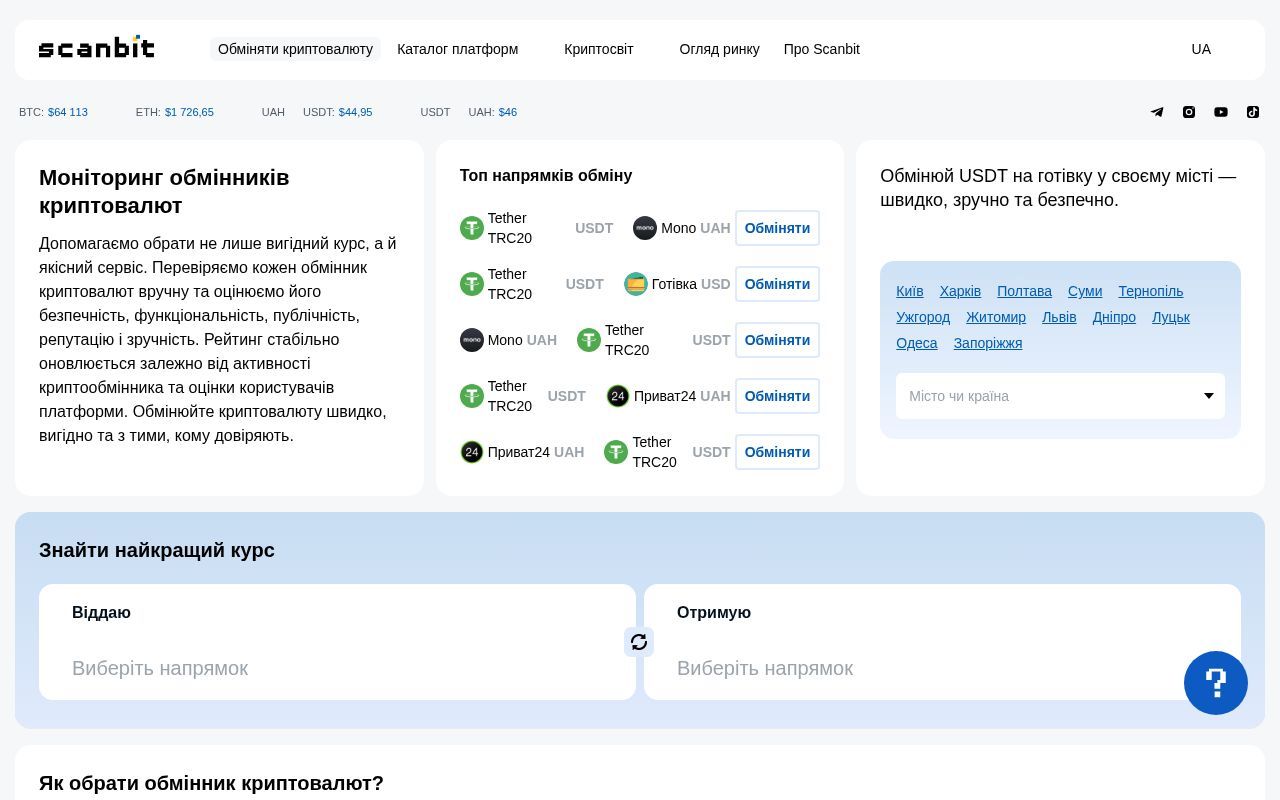Open the Огляд ринку menu item
Image resolution: width=1280 pixels, height=800 pixels.
pyautogui.click(x=720, y=49)
